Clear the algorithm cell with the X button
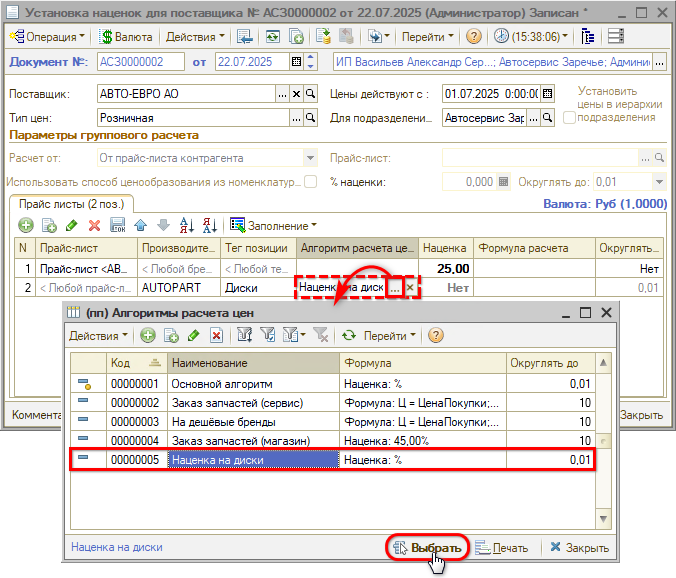 (410, 287)
